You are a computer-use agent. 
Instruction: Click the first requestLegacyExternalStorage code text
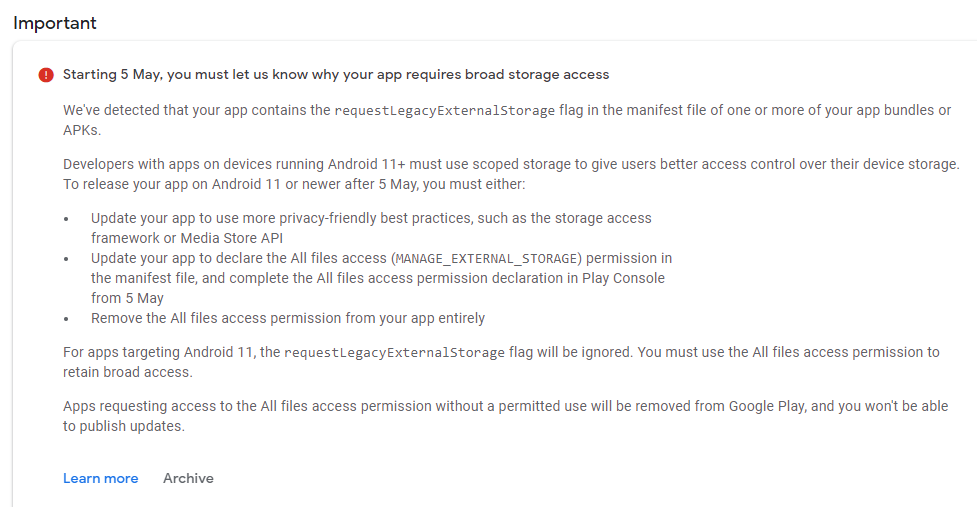pyautogui.click(x=444, y=111)
